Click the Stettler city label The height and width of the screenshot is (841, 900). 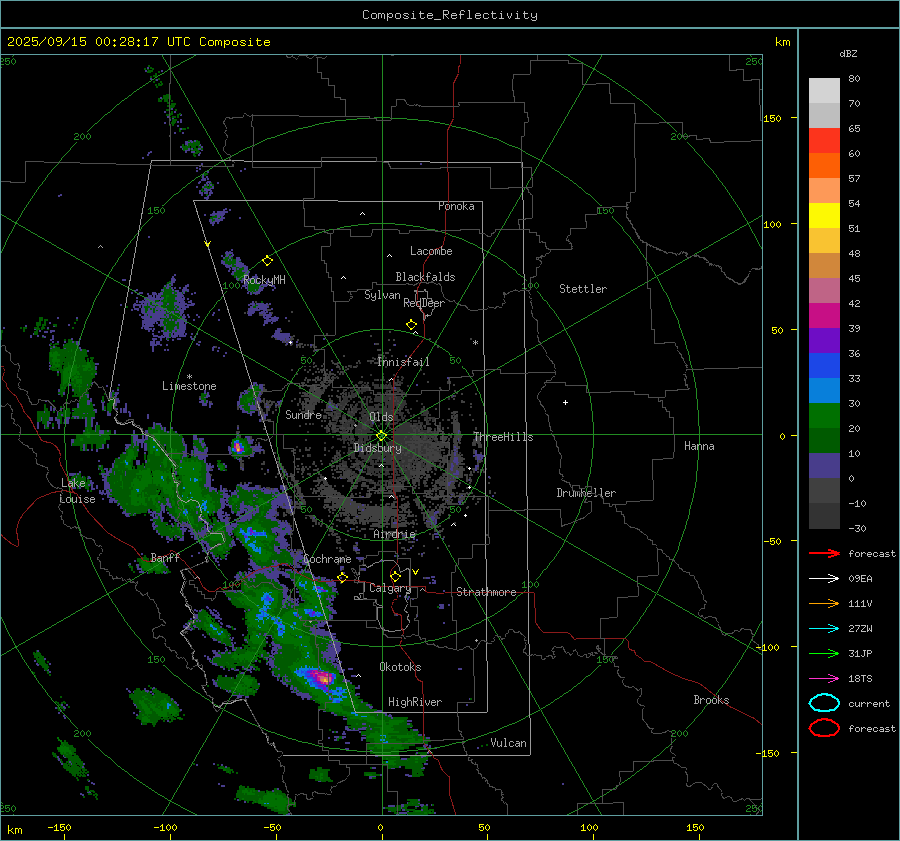(x=583, y=289)
